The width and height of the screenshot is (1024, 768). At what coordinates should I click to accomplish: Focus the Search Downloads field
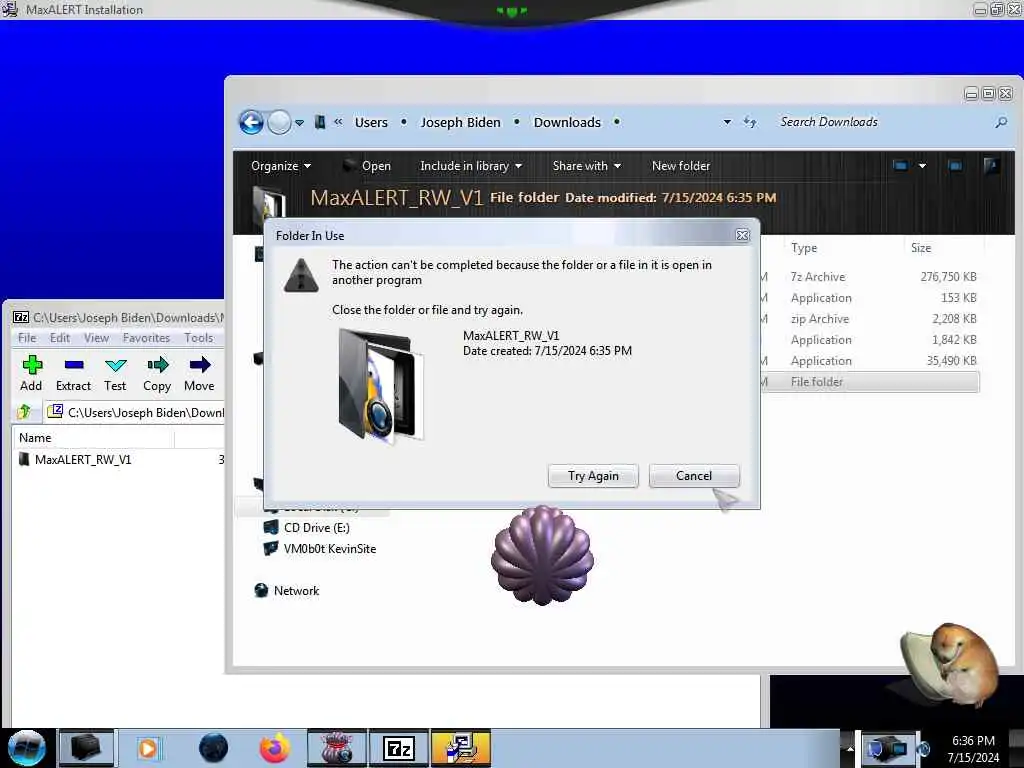pos(882,122)
